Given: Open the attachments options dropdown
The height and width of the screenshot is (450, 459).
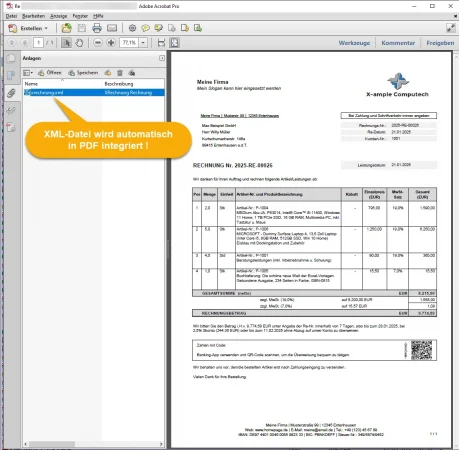Looking at the screenshot, I should (28, 73).
